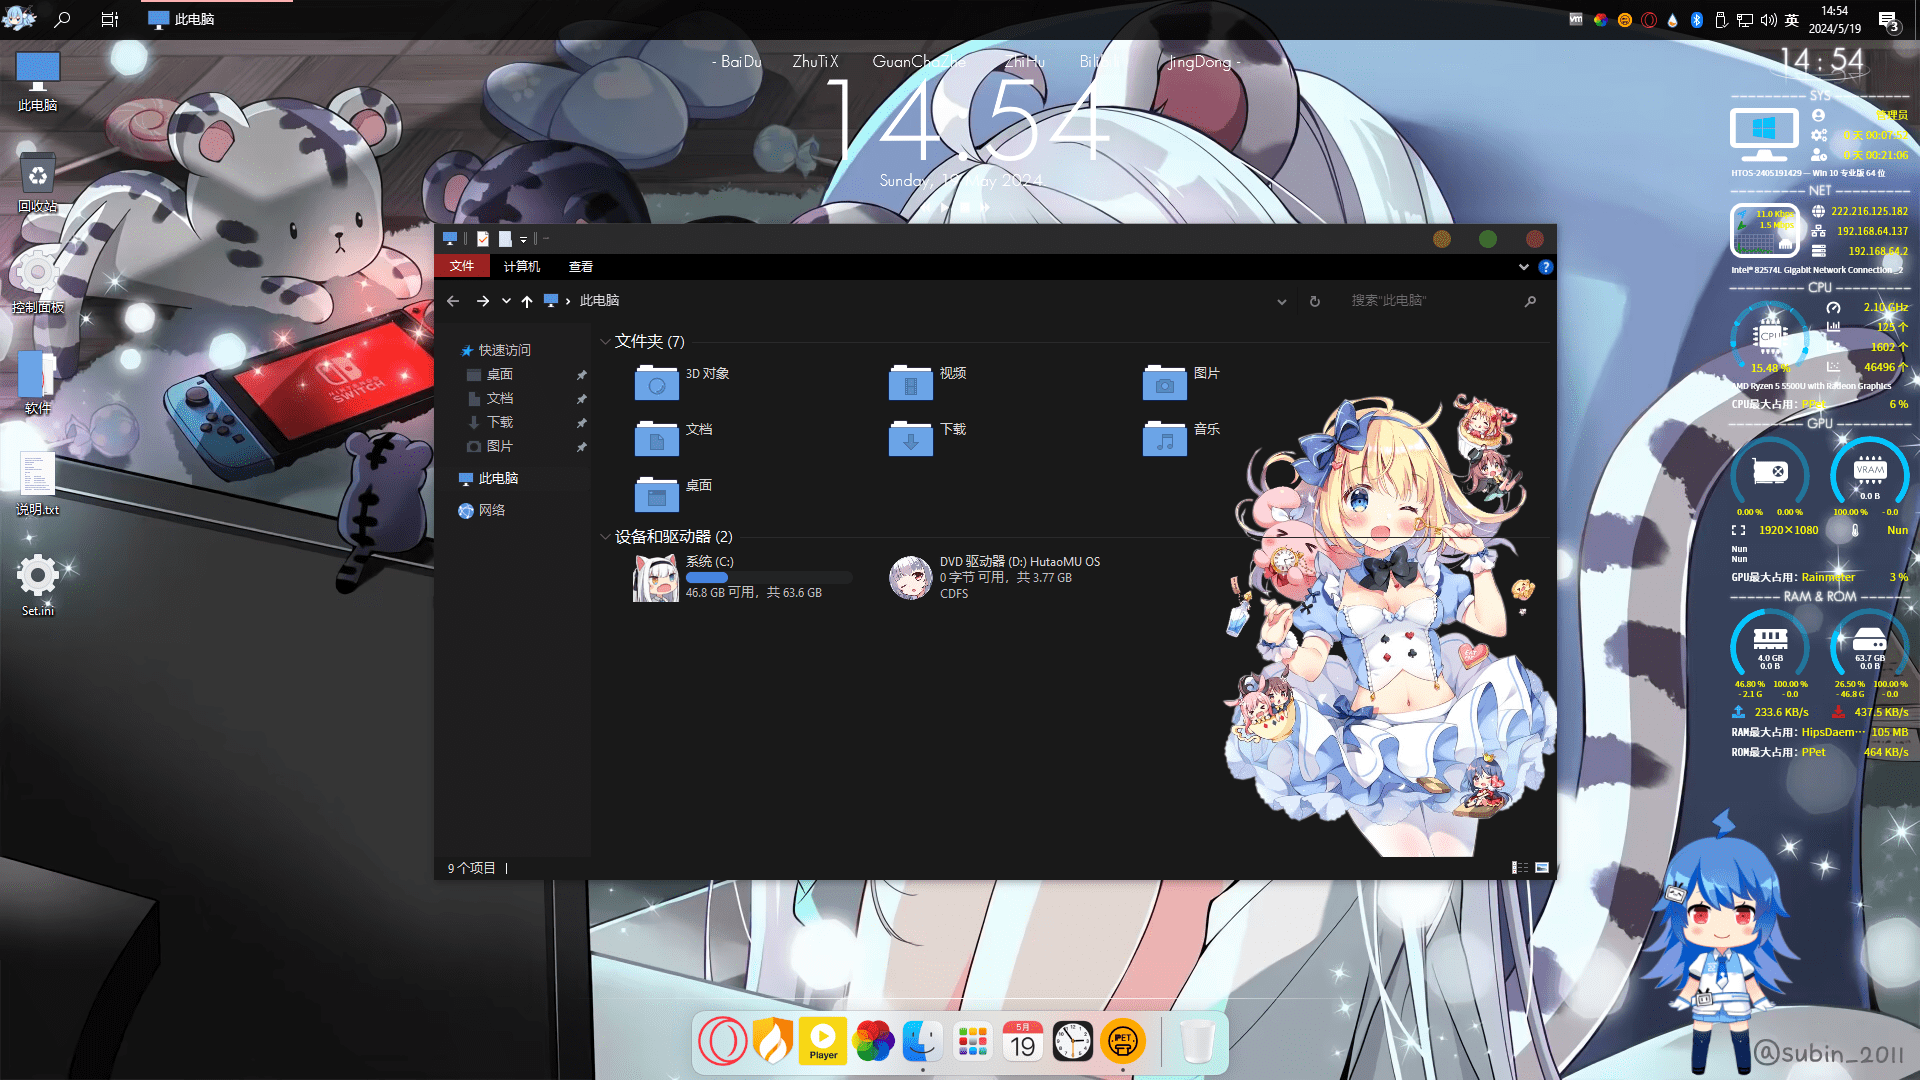The height and width of the screenshot is (1080, 1920).
Task: Open the notification center with badge 3
Action: pos(1888,20)
